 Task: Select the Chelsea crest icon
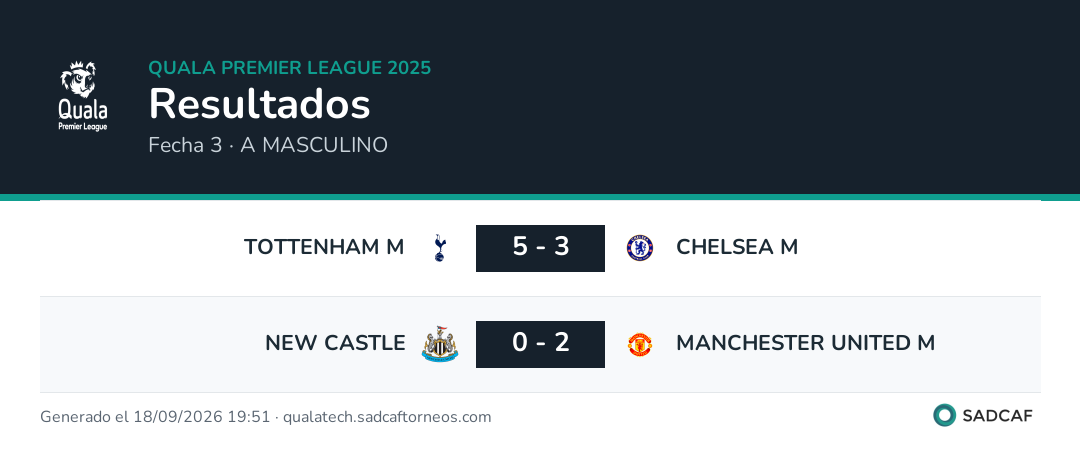(x=640, y=247)
